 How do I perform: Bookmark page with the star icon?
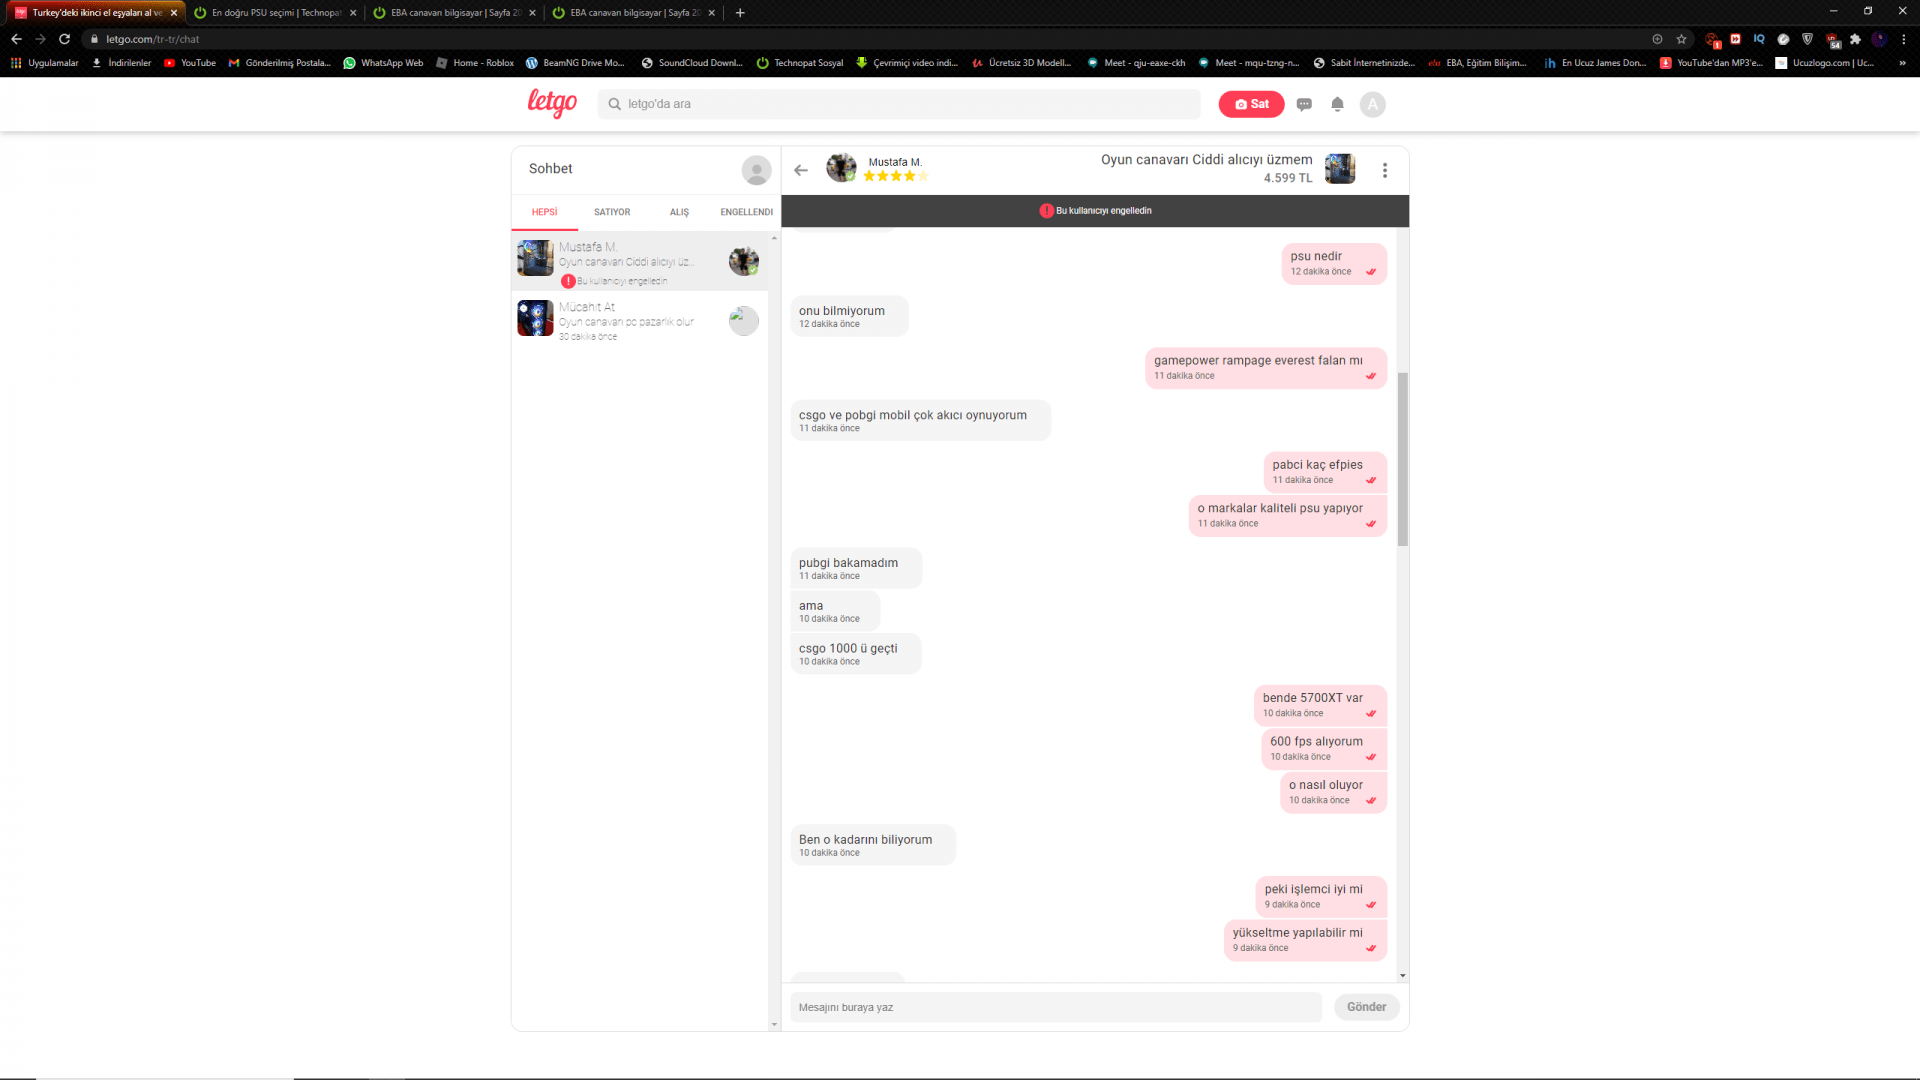[1682, 39]
